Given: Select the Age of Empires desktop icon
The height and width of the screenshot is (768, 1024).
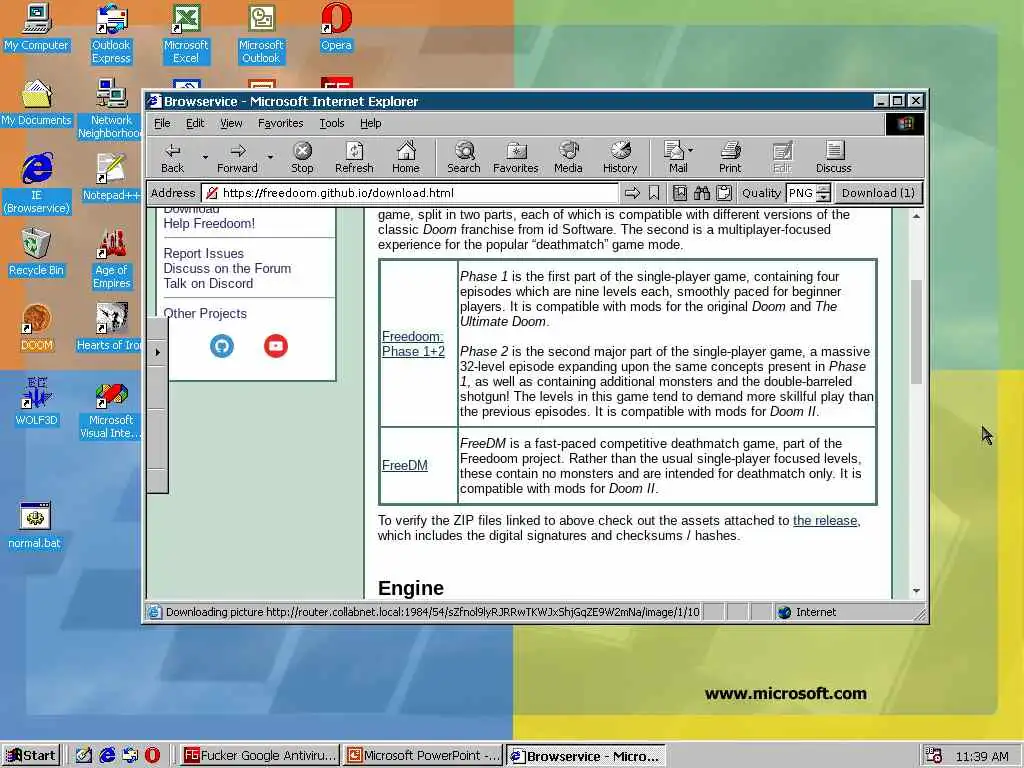Looking at the screenshot, I should pyautogui.click(x=111, y=259).
